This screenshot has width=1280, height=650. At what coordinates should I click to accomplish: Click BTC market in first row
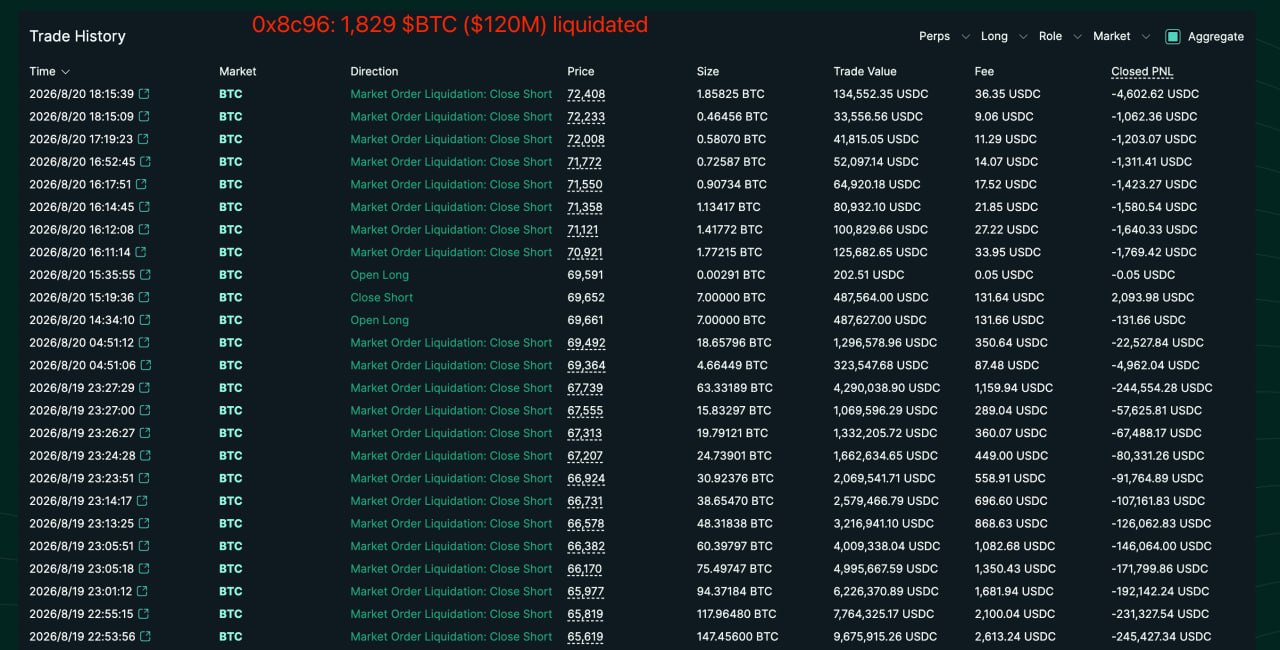[230, 94]
